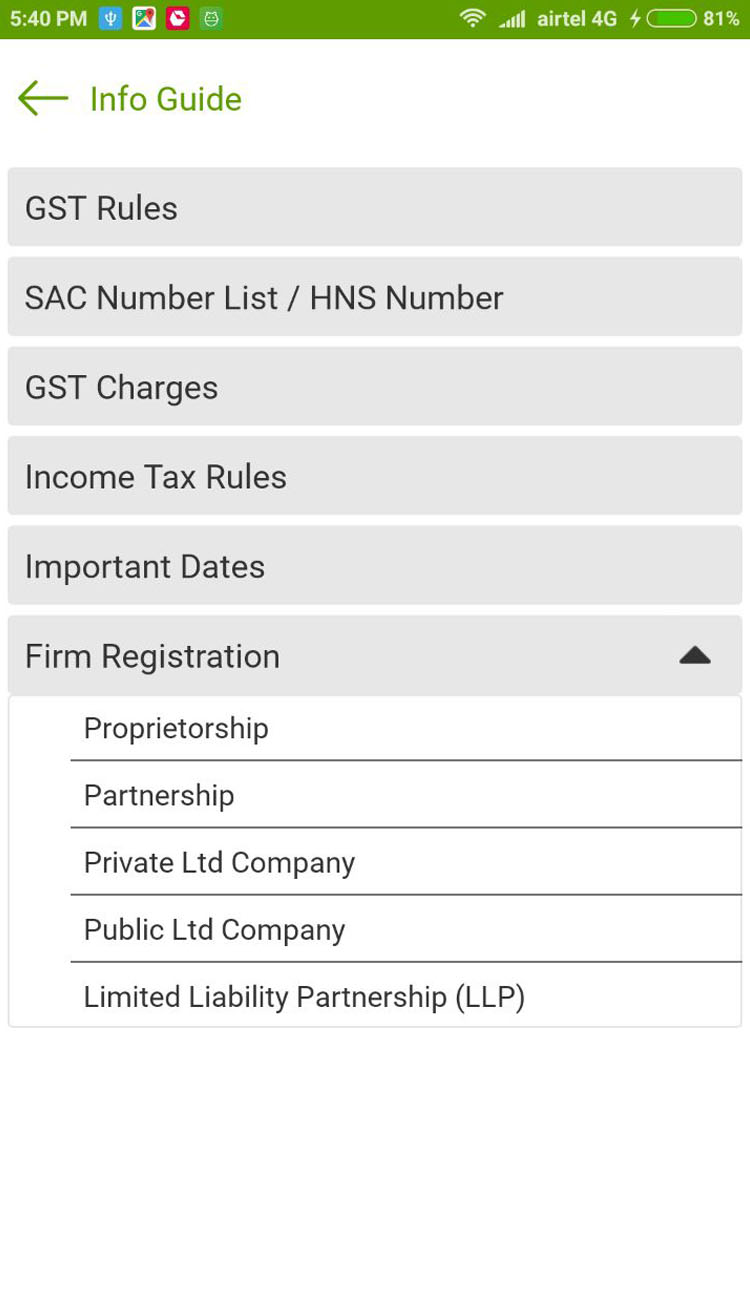Open the GST Charges section
The height and width of the screenshot is (1315, 750).
point(375,387)
